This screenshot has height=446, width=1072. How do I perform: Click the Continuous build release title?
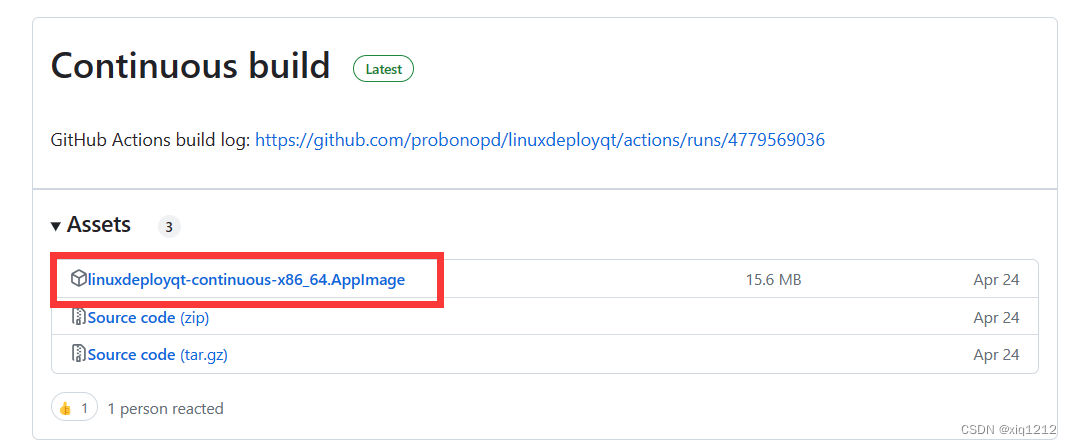tap(191, 66)
